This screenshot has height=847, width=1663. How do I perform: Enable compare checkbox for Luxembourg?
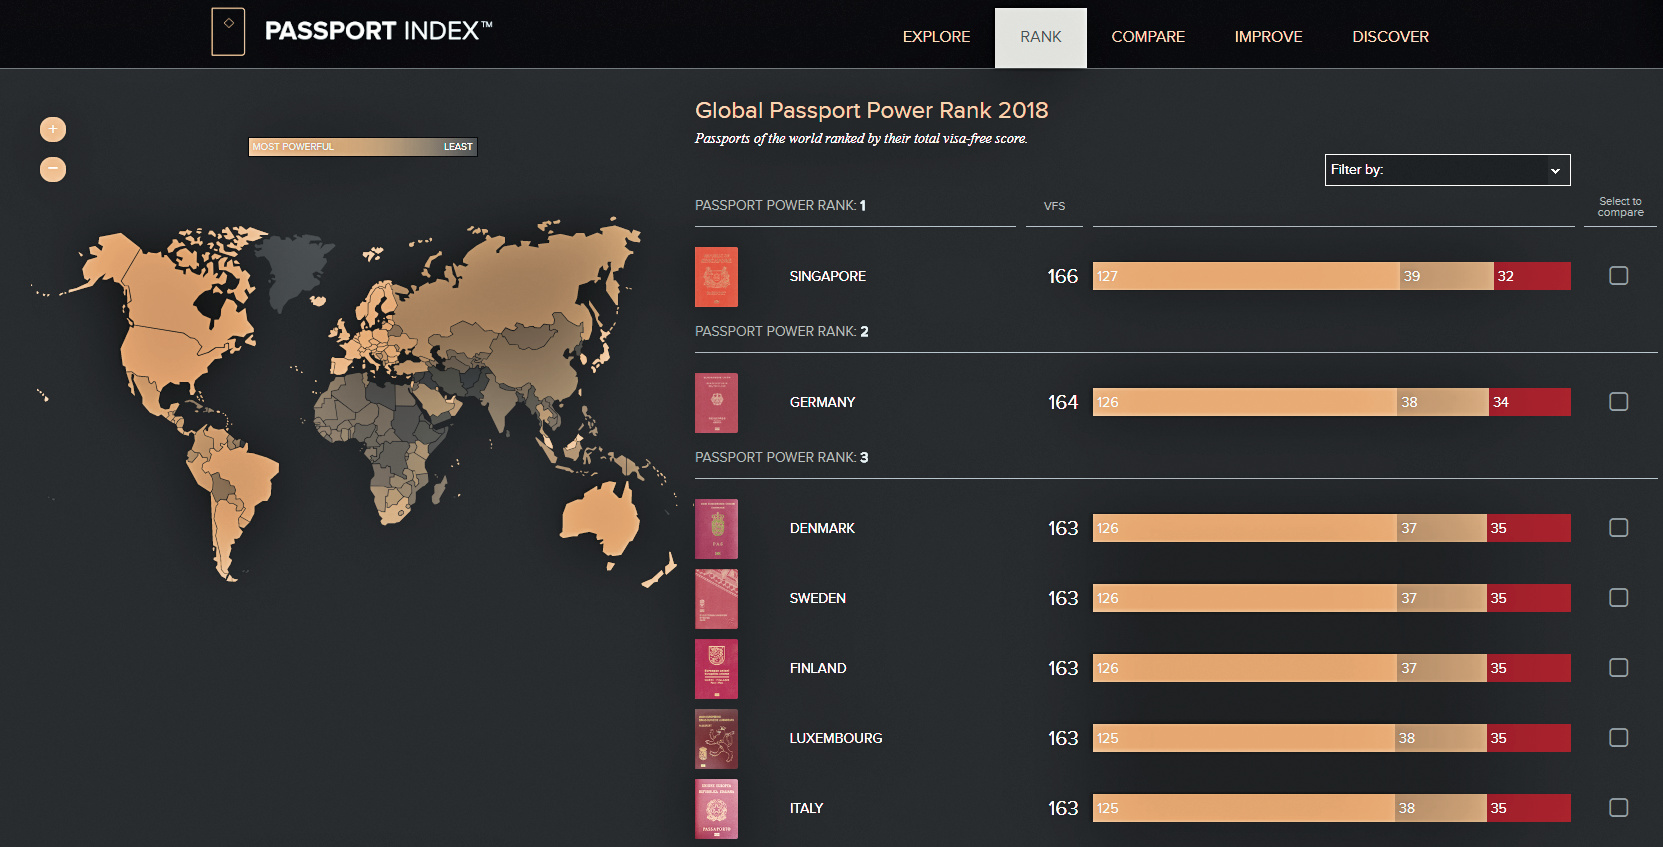(x=1618, y=738)
